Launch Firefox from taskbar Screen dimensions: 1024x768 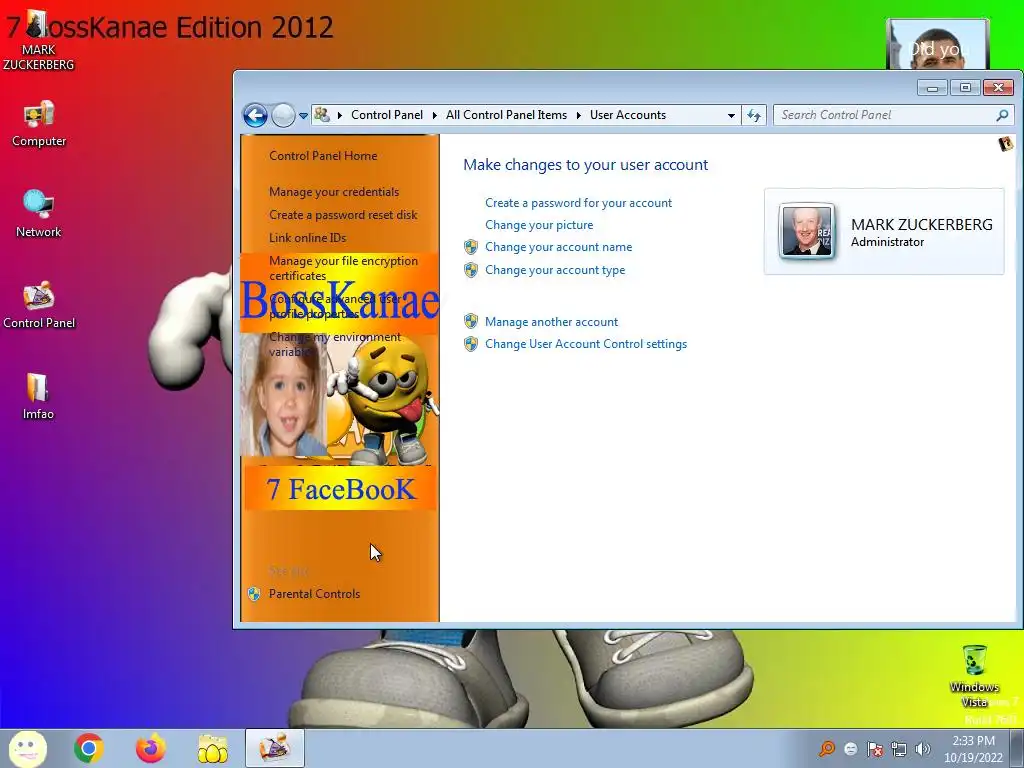(x=150, y=748)
